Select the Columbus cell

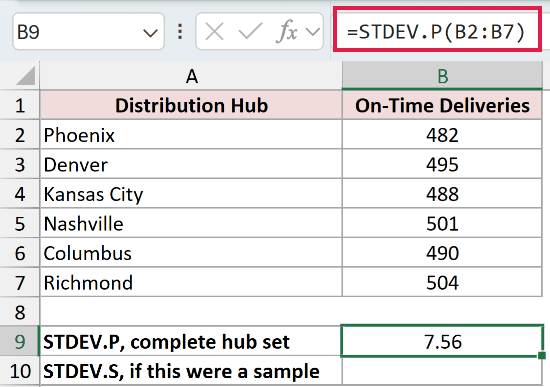pos(191,253)
